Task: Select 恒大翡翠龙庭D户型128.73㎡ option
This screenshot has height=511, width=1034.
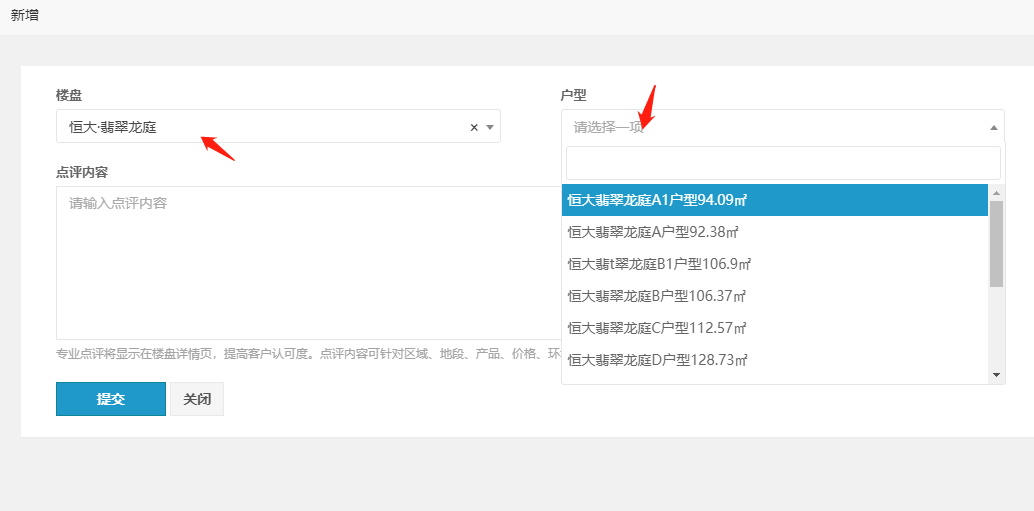Action: 774,360
